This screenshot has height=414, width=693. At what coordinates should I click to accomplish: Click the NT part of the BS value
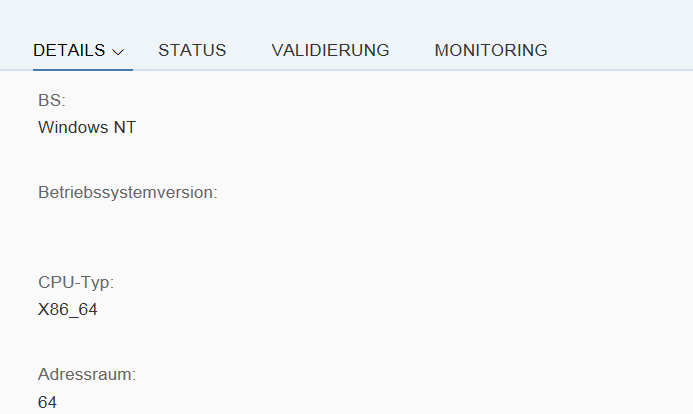click(125, 127)
